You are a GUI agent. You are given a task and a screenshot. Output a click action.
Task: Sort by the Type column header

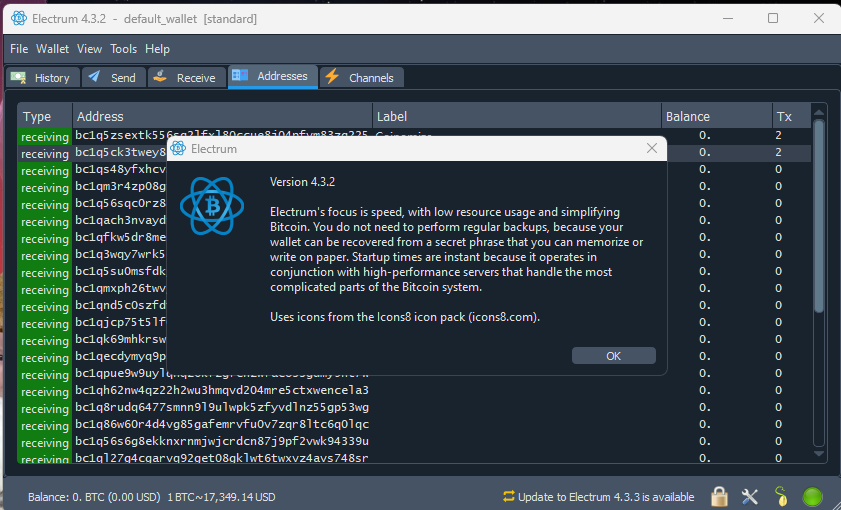point(45,116)
